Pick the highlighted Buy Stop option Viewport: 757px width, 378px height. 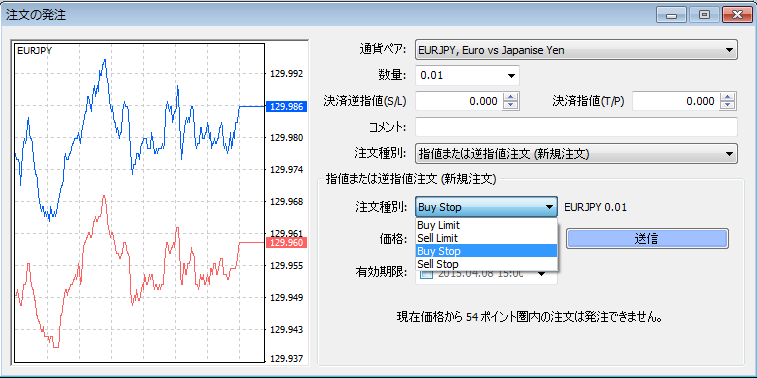pos(486,251)
